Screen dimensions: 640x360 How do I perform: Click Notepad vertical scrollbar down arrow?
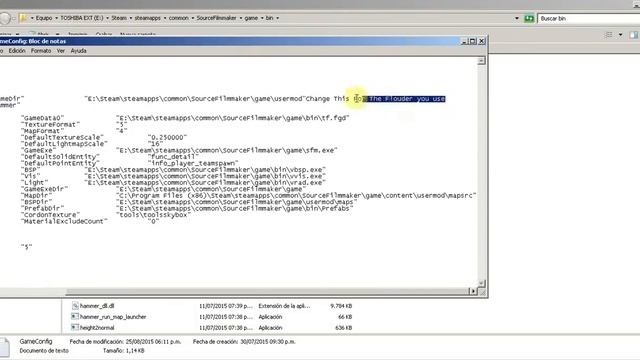tap(482, 283)
